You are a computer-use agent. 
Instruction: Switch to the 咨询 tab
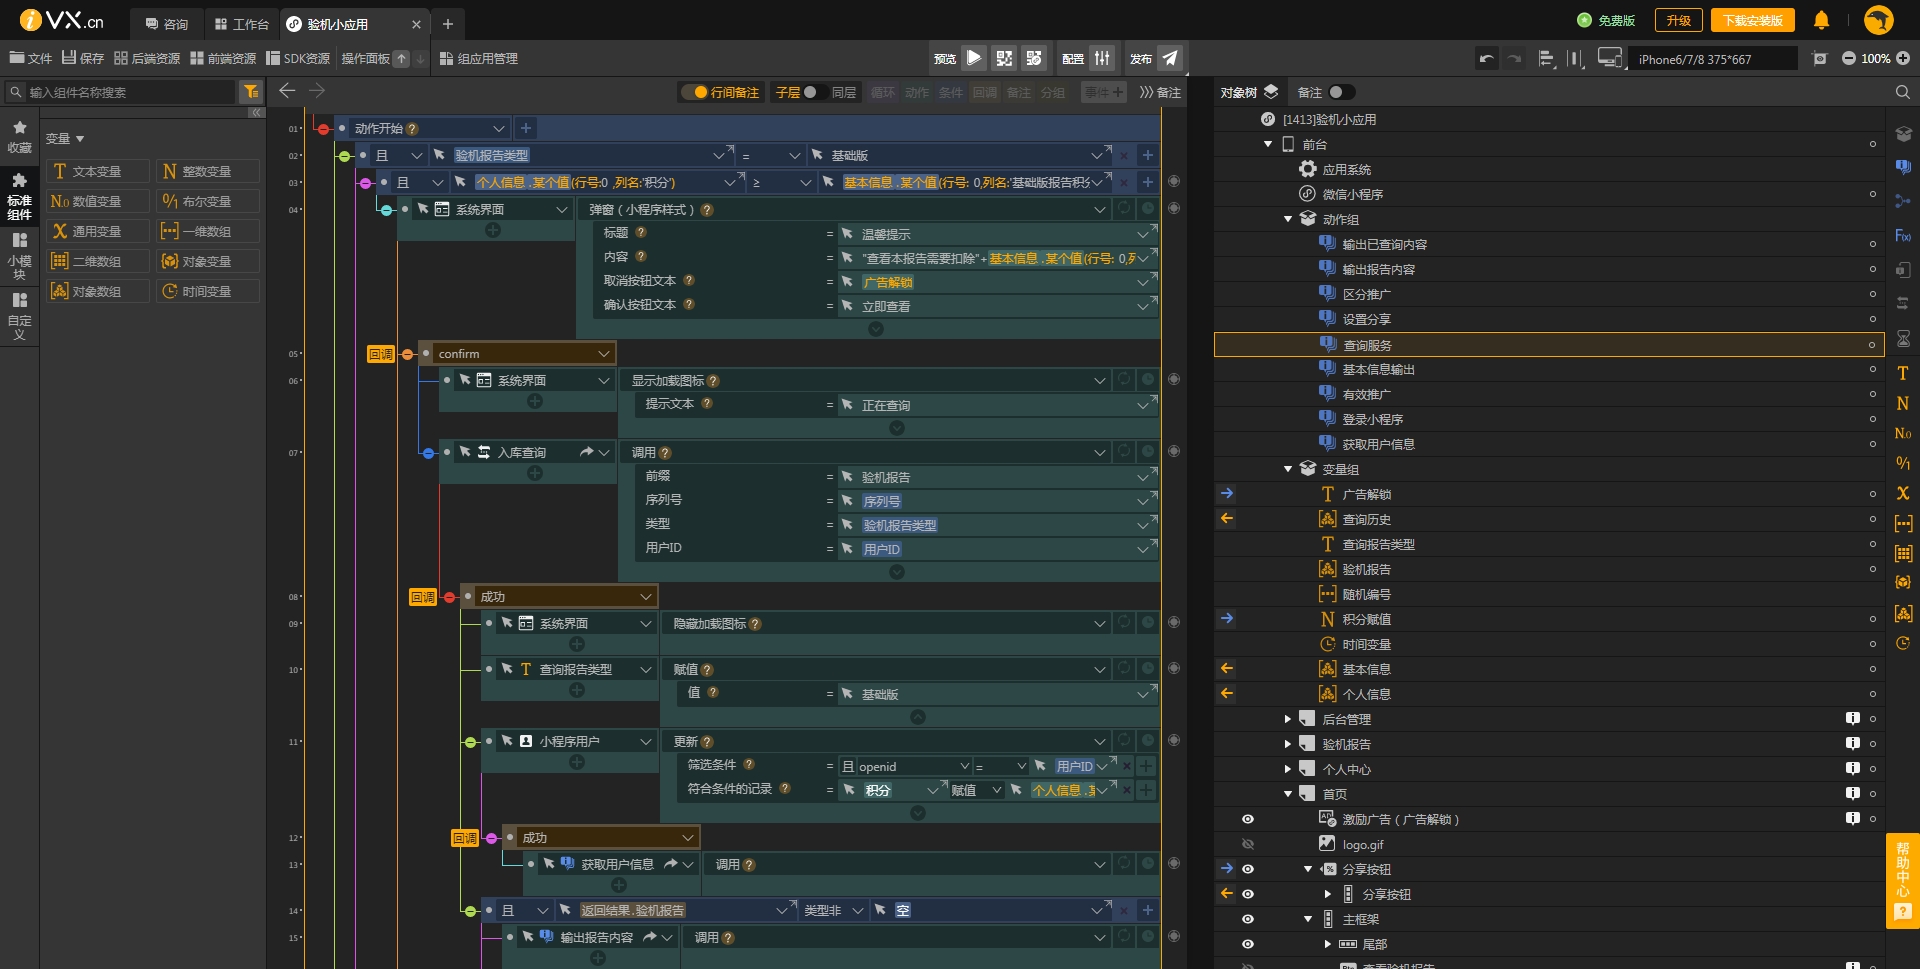coord(167,23)
